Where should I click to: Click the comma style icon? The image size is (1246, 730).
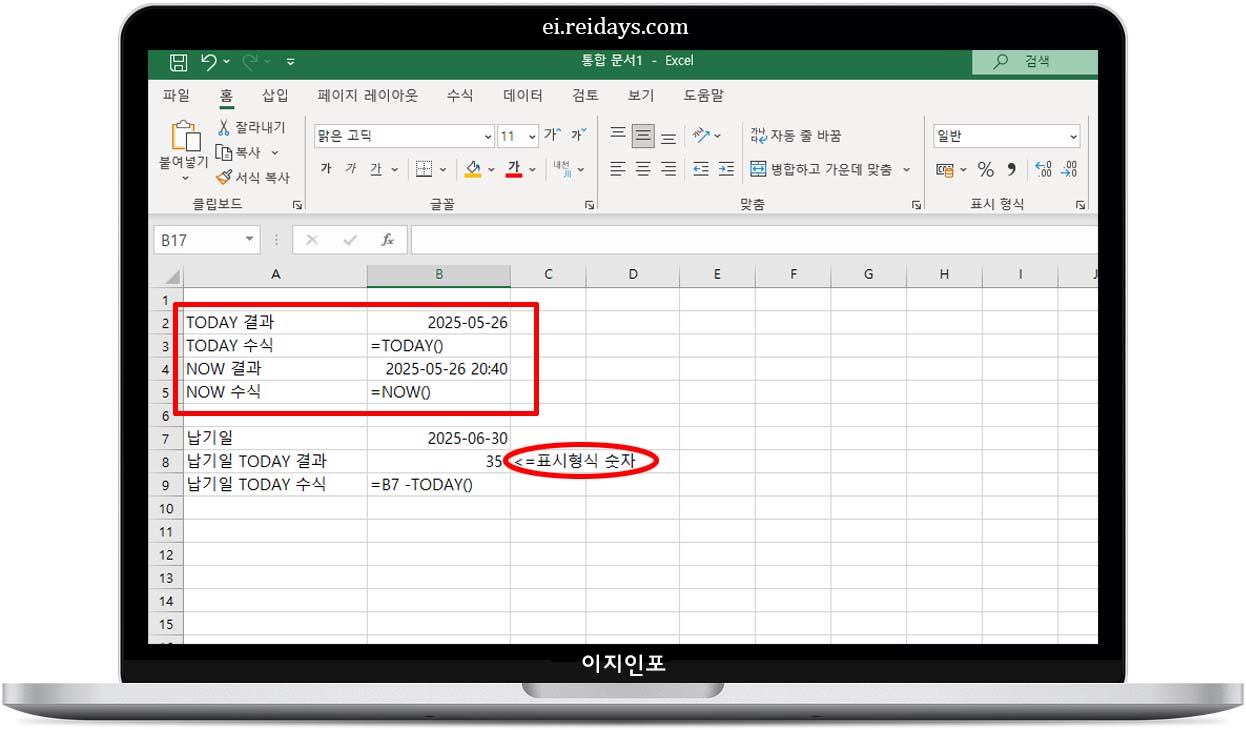point(1013,169)
